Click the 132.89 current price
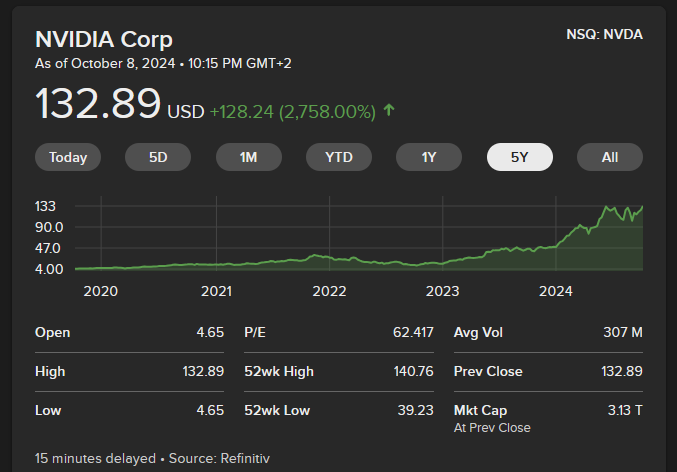 [x=98, y=105]
